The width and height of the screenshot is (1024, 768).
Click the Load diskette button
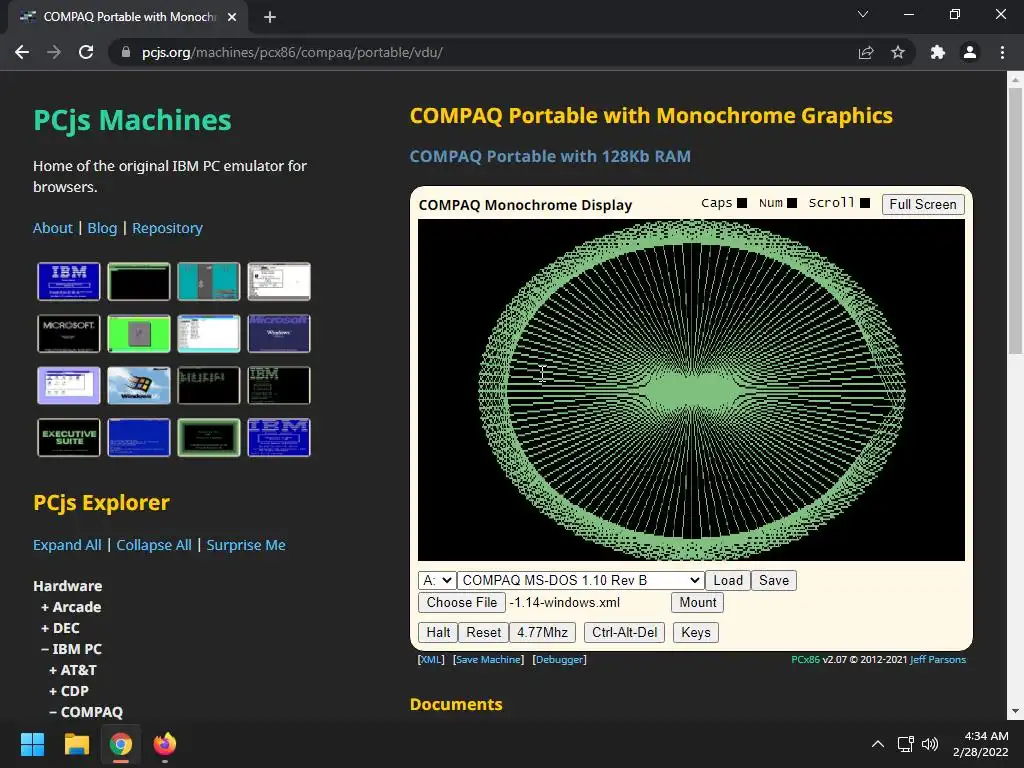click(728, 580)
